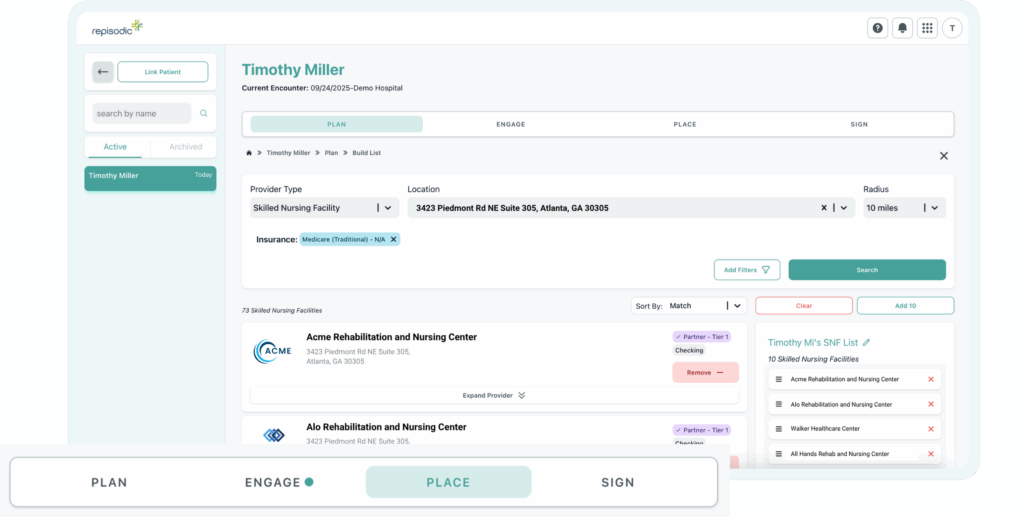The width and height of the screenshot is (1024, 517).
Task: Remove Walker Healthcare Center from list
Action: tap(931, 429)
